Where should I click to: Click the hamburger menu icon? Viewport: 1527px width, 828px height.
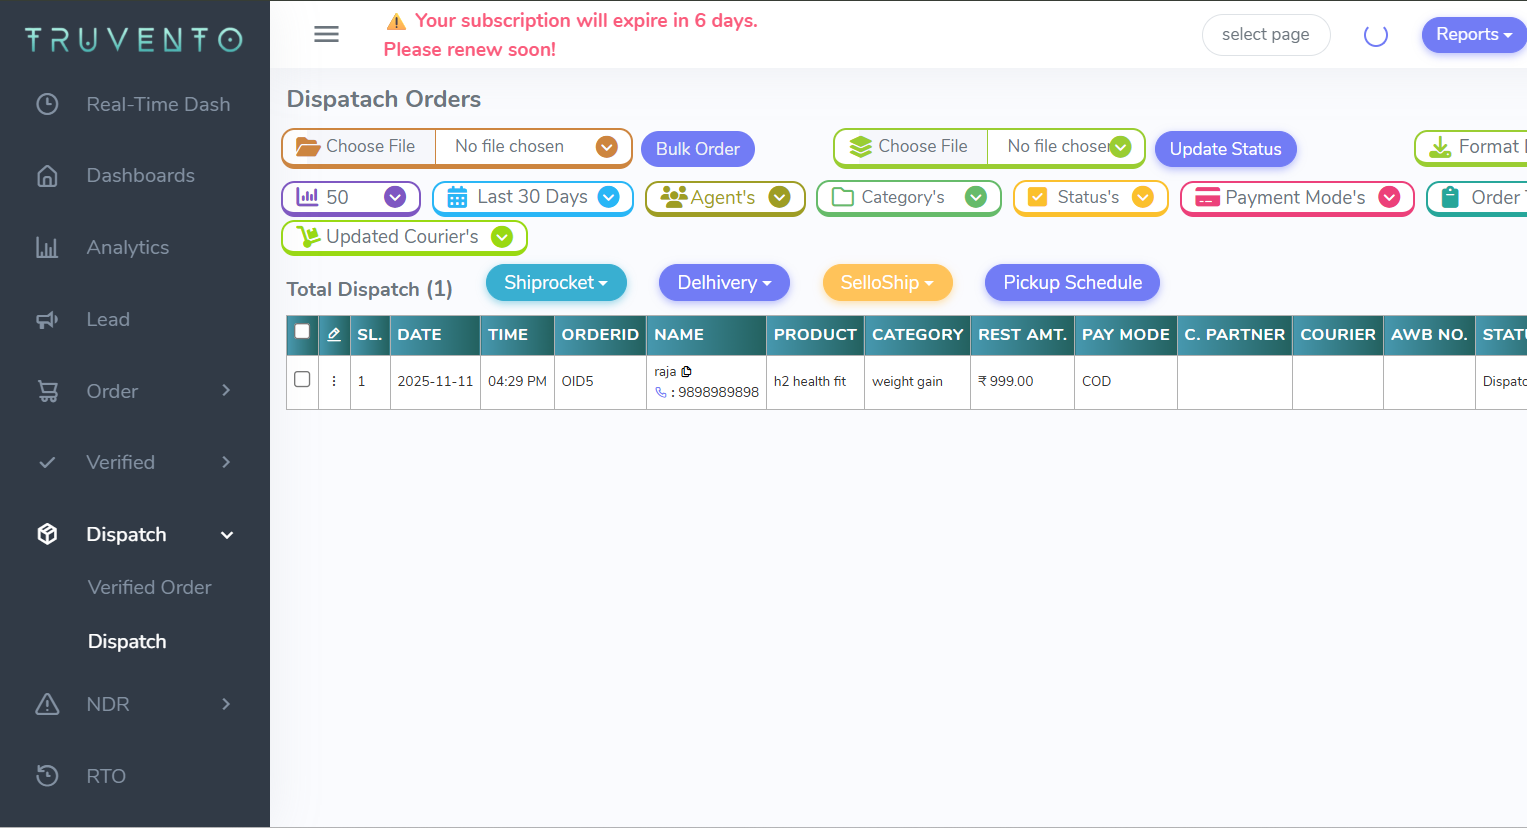(x=326, y=34)
